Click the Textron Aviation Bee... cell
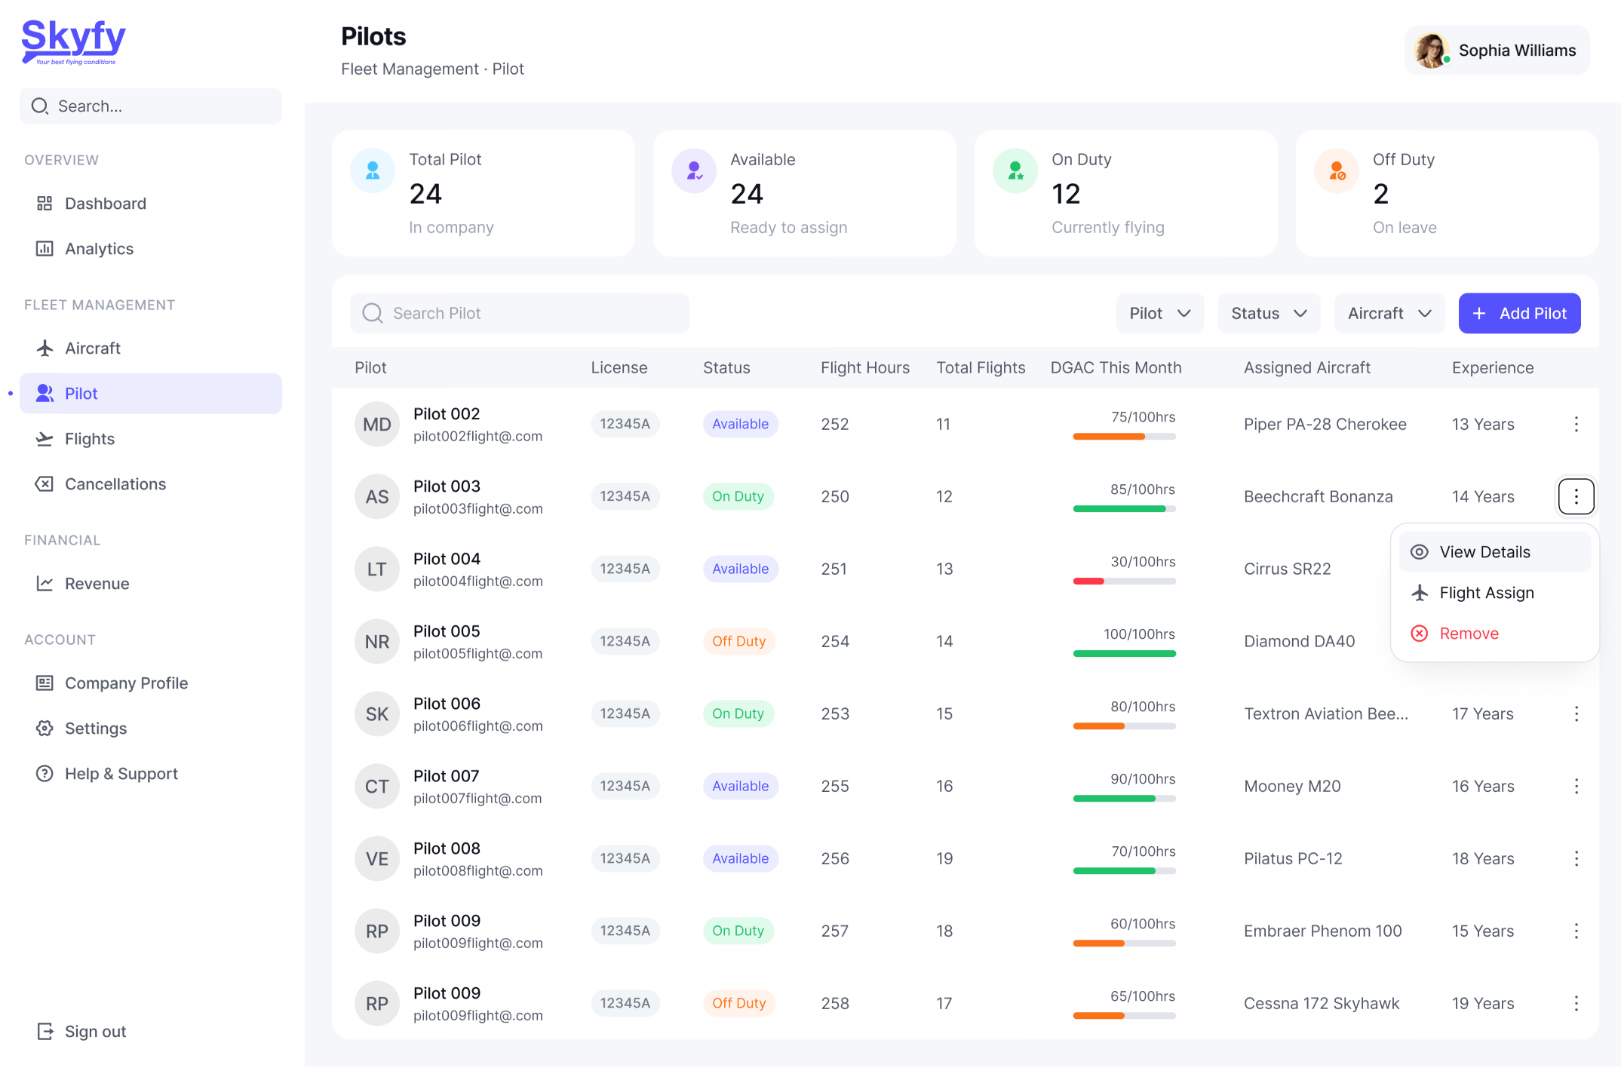 tap(1326, 714)
